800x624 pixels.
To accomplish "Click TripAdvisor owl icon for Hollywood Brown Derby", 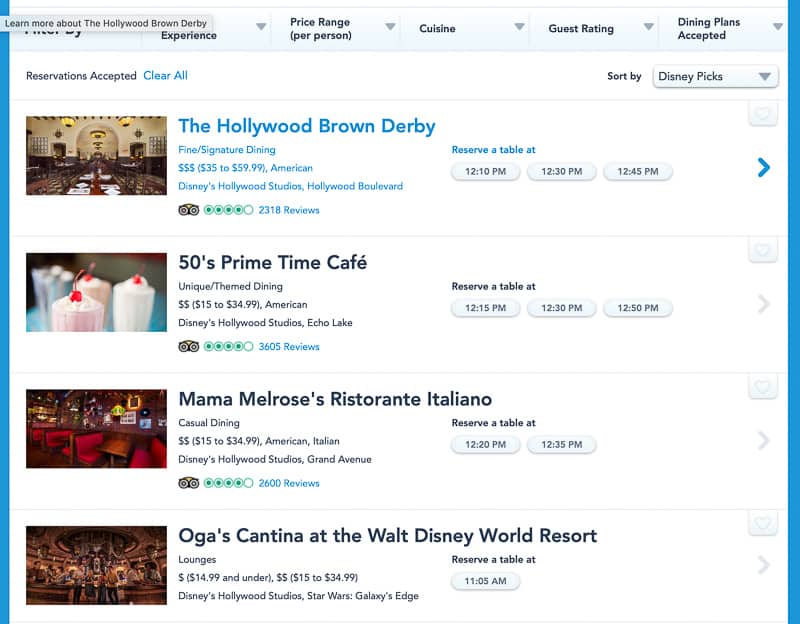I will pos(188,210).
